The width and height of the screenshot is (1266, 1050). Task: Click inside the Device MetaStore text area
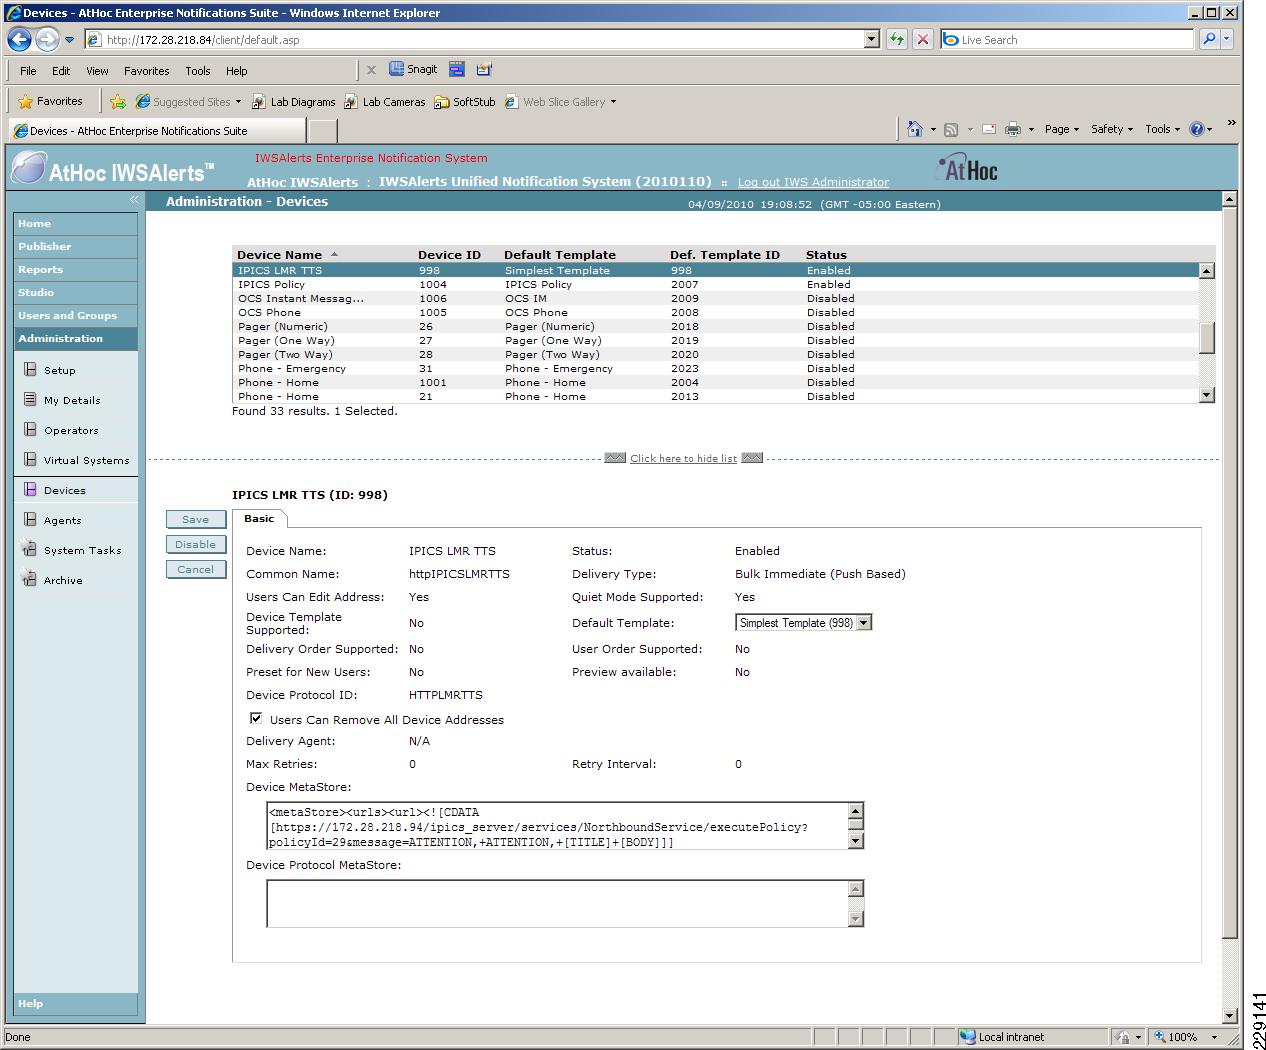point(557,826)
